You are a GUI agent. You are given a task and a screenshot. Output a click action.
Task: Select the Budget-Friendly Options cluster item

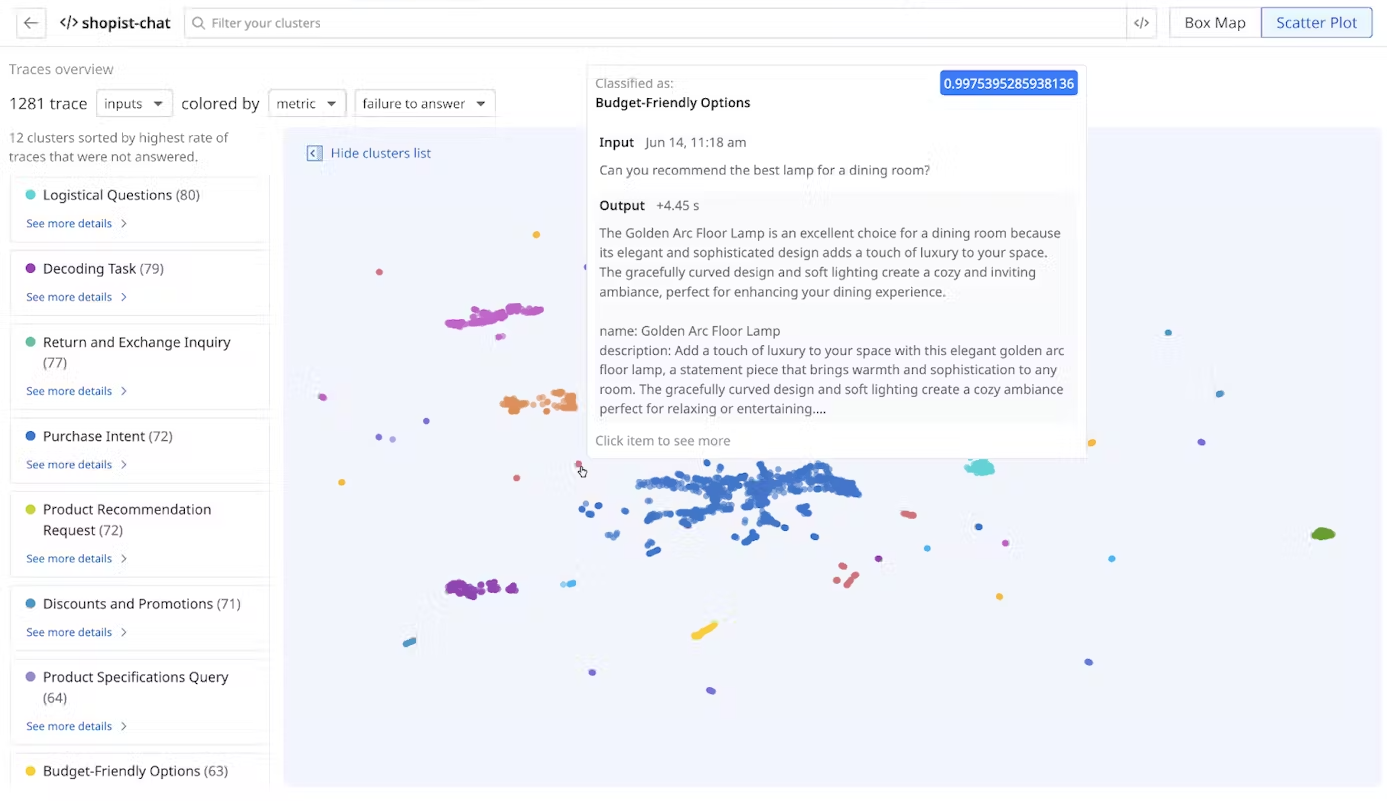pyautogui.click(x=135, y=771)
